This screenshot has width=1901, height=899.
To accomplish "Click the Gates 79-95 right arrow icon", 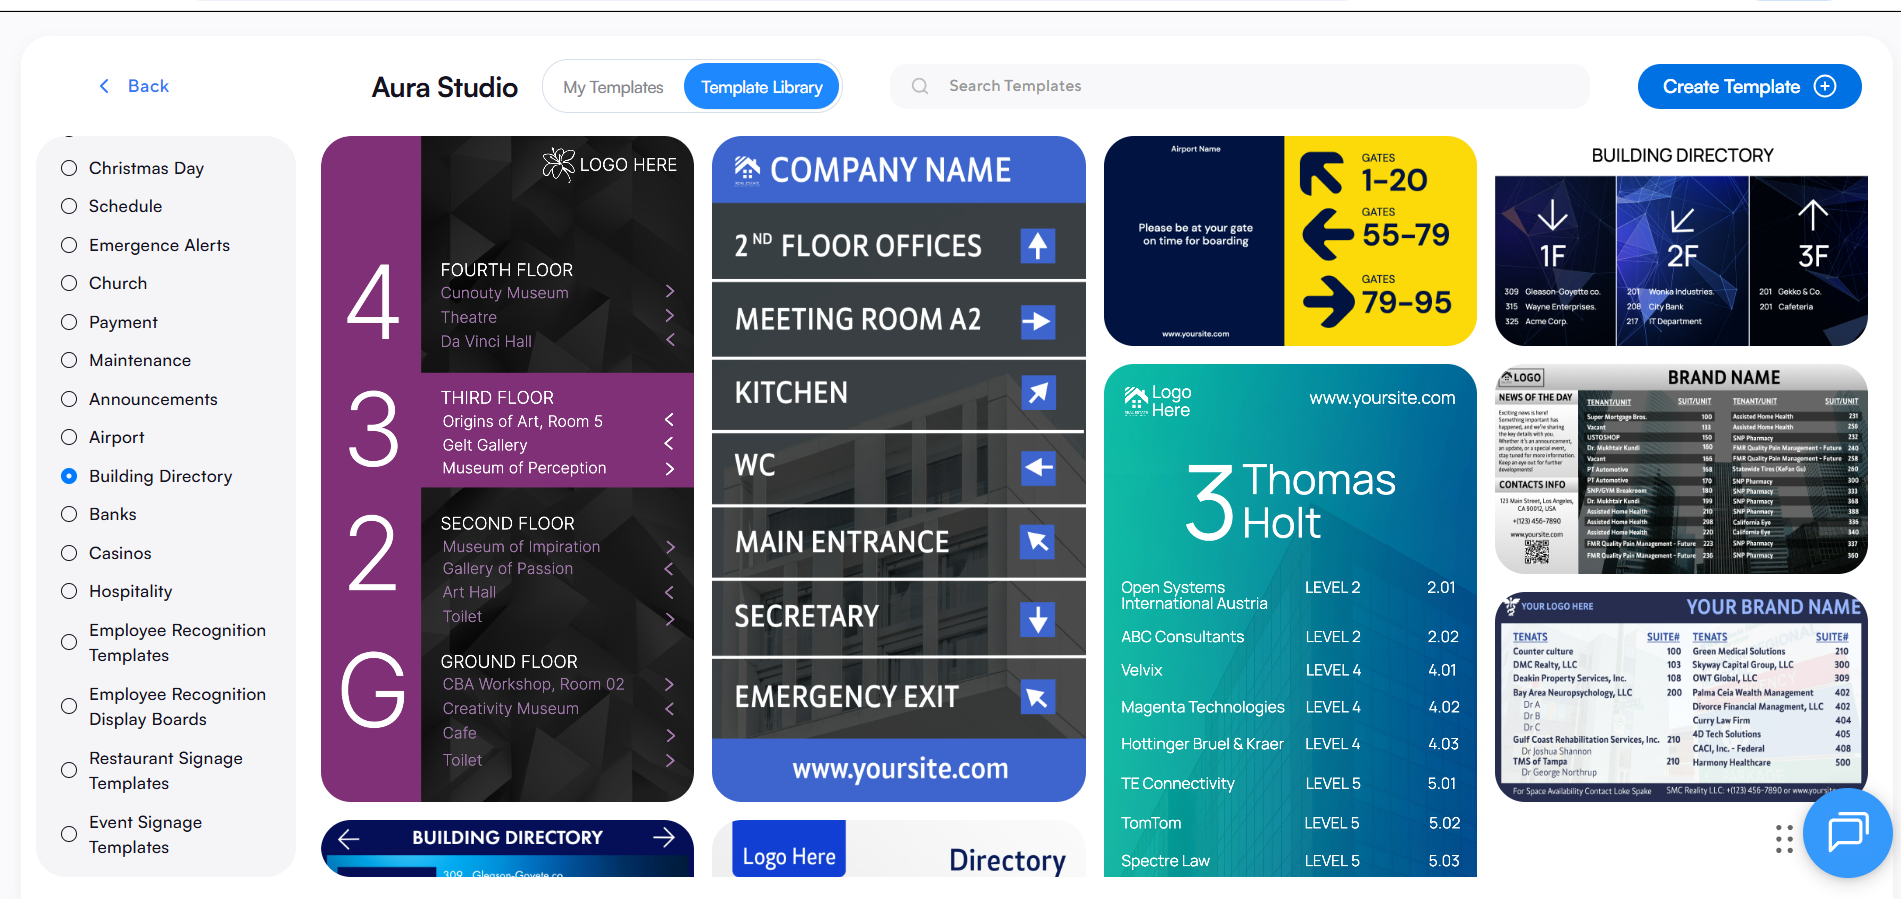I will click(x=1328, y=301).
